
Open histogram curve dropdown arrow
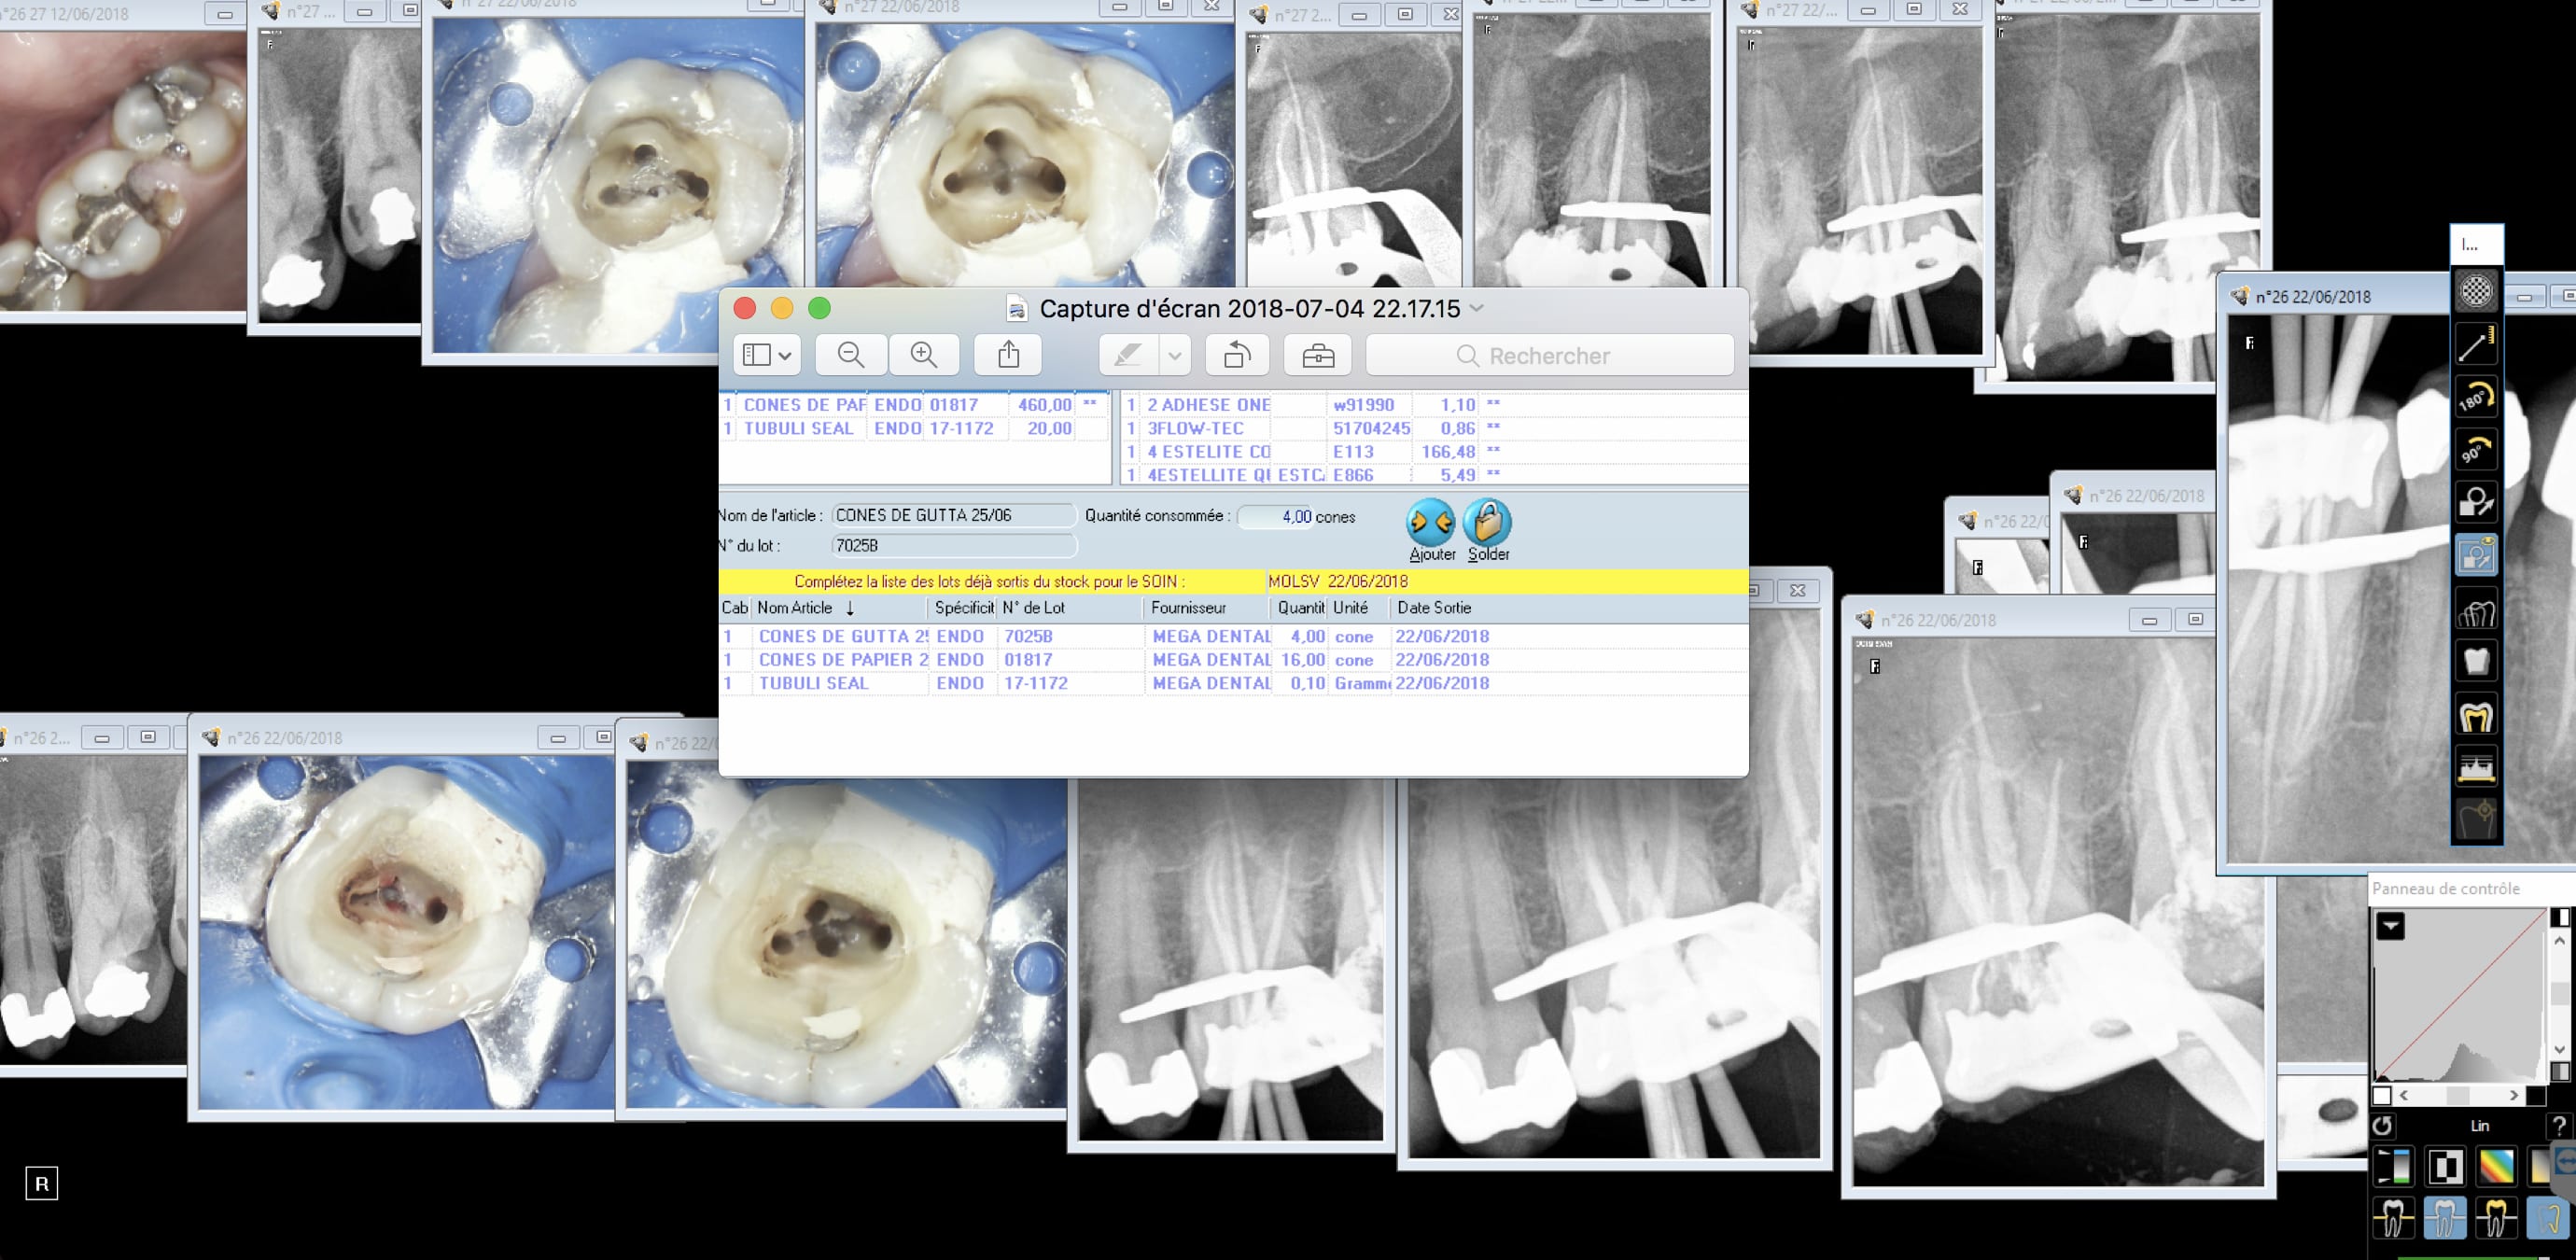pos(2390,926)
